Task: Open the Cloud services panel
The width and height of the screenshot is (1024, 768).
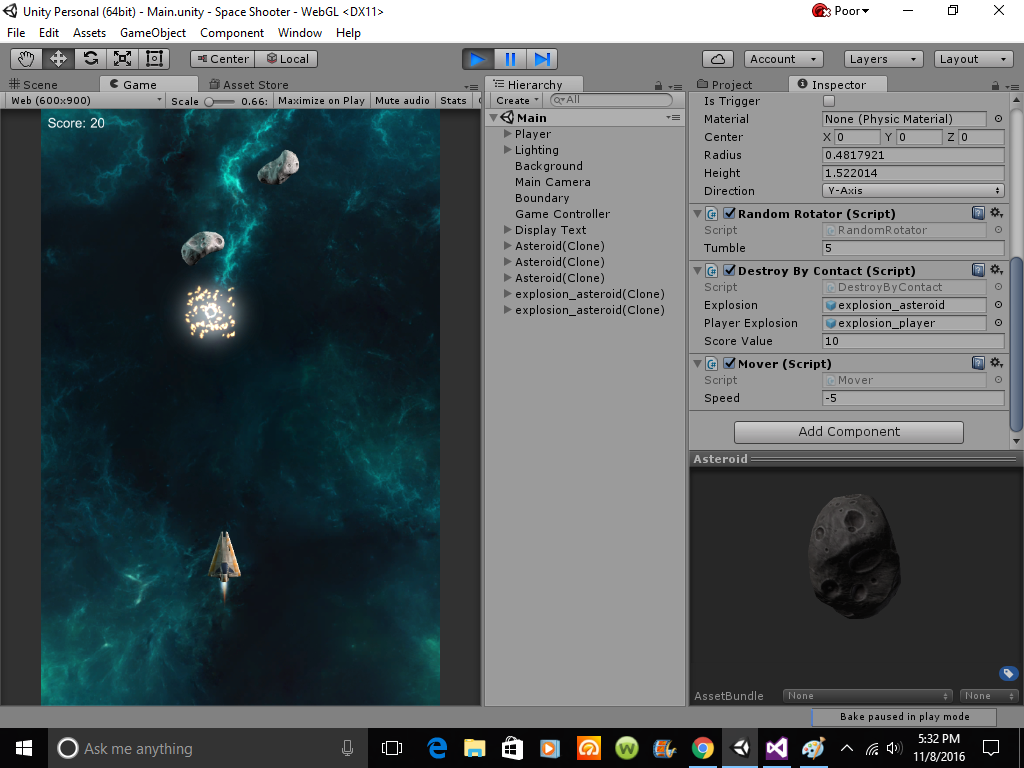Action: click(718, 59)
